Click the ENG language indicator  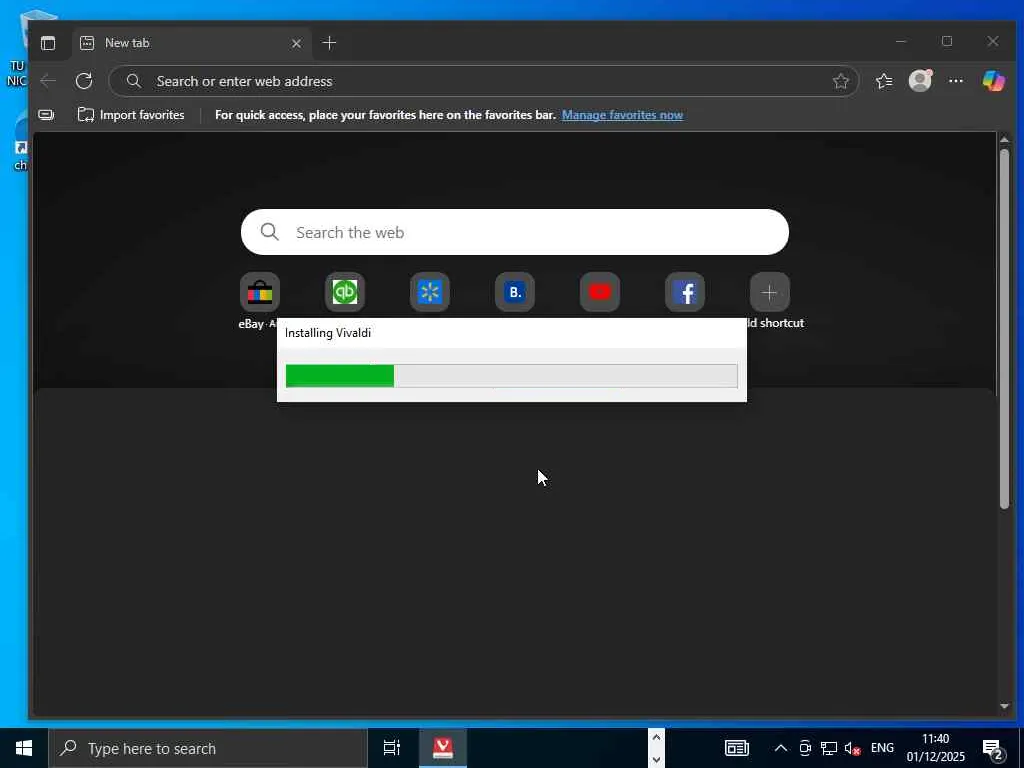(882, 748)
